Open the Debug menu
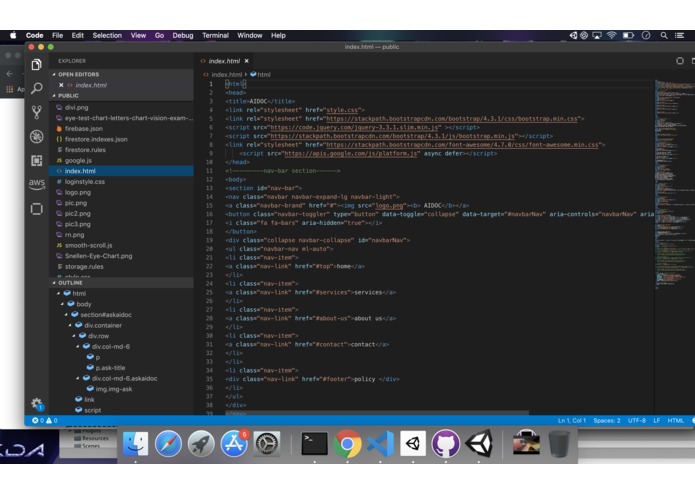The width and height of the screenshot is (695, 494). 183,35
